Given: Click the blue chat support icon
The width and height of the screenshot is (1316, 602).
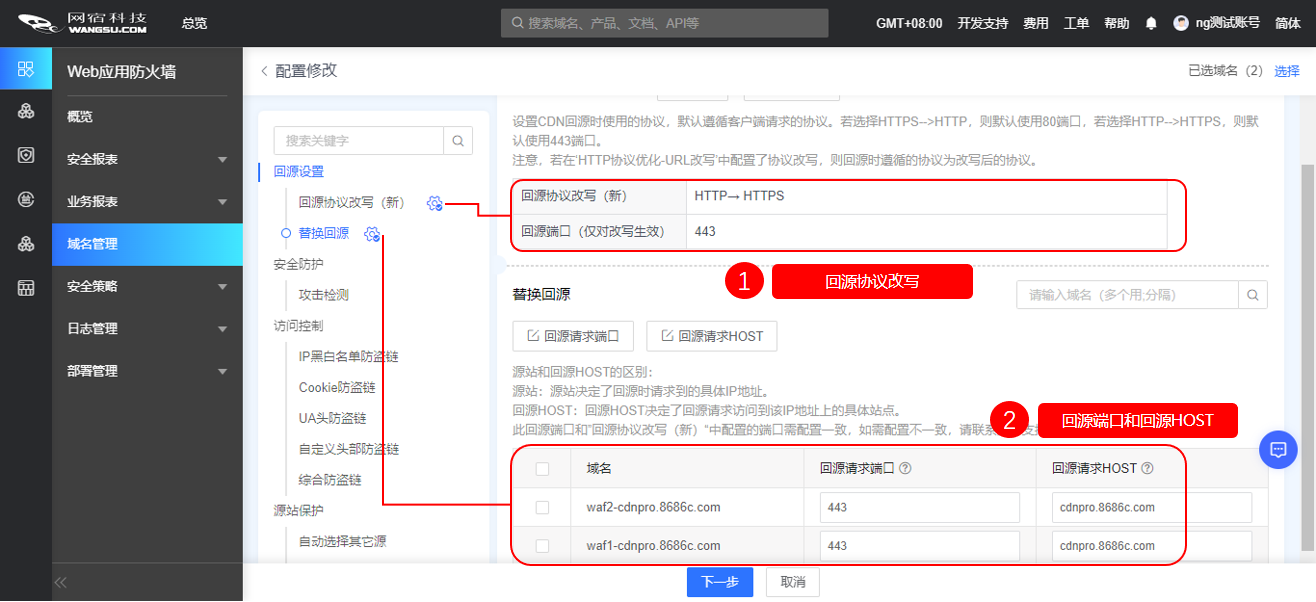Looking at the screenshot, I should [1277, 449].
